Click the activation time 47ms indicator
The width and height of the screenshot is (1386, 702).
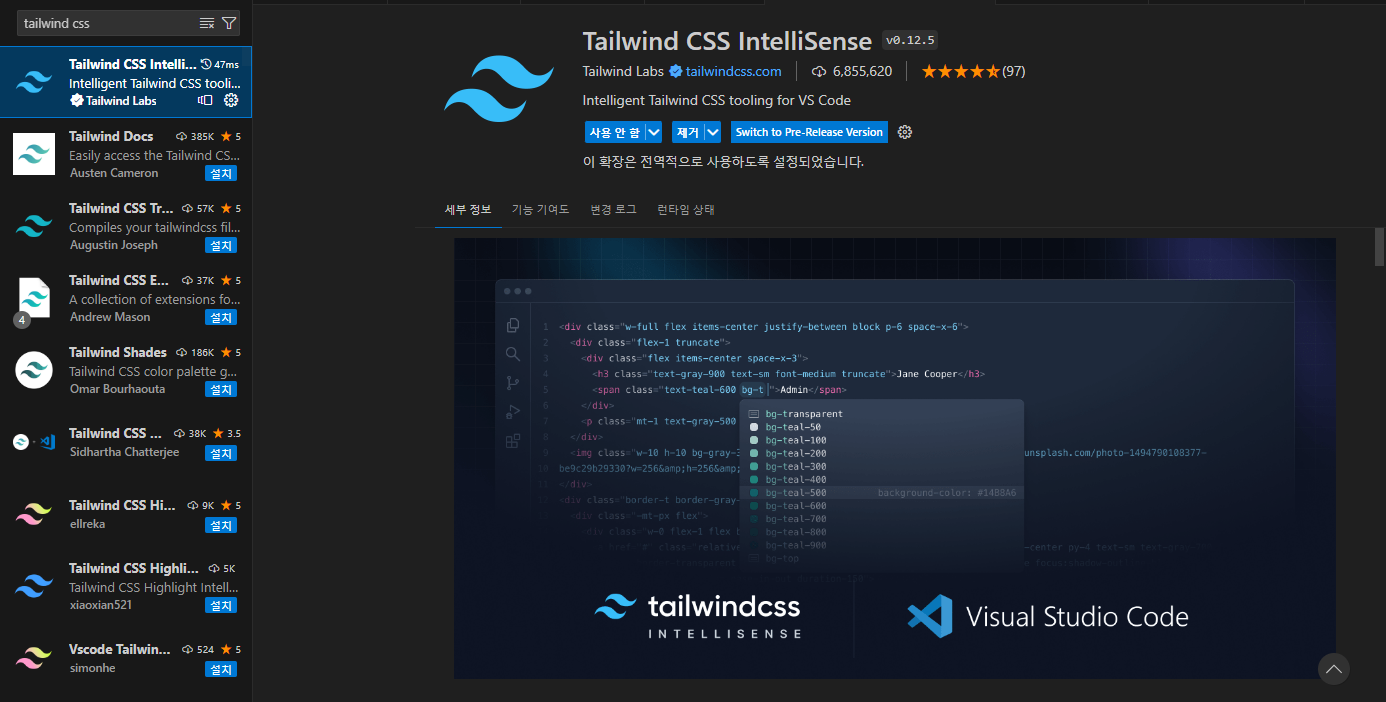219,64
